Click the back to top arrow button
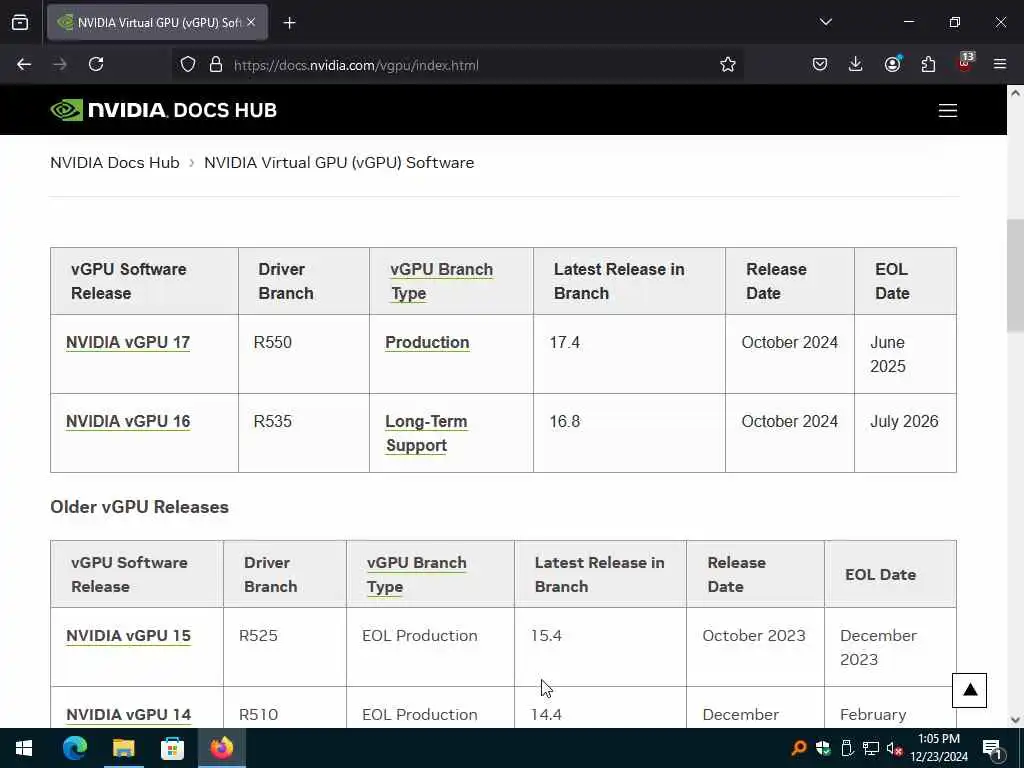Screen dimensions: 1024x768 point(969,690)
